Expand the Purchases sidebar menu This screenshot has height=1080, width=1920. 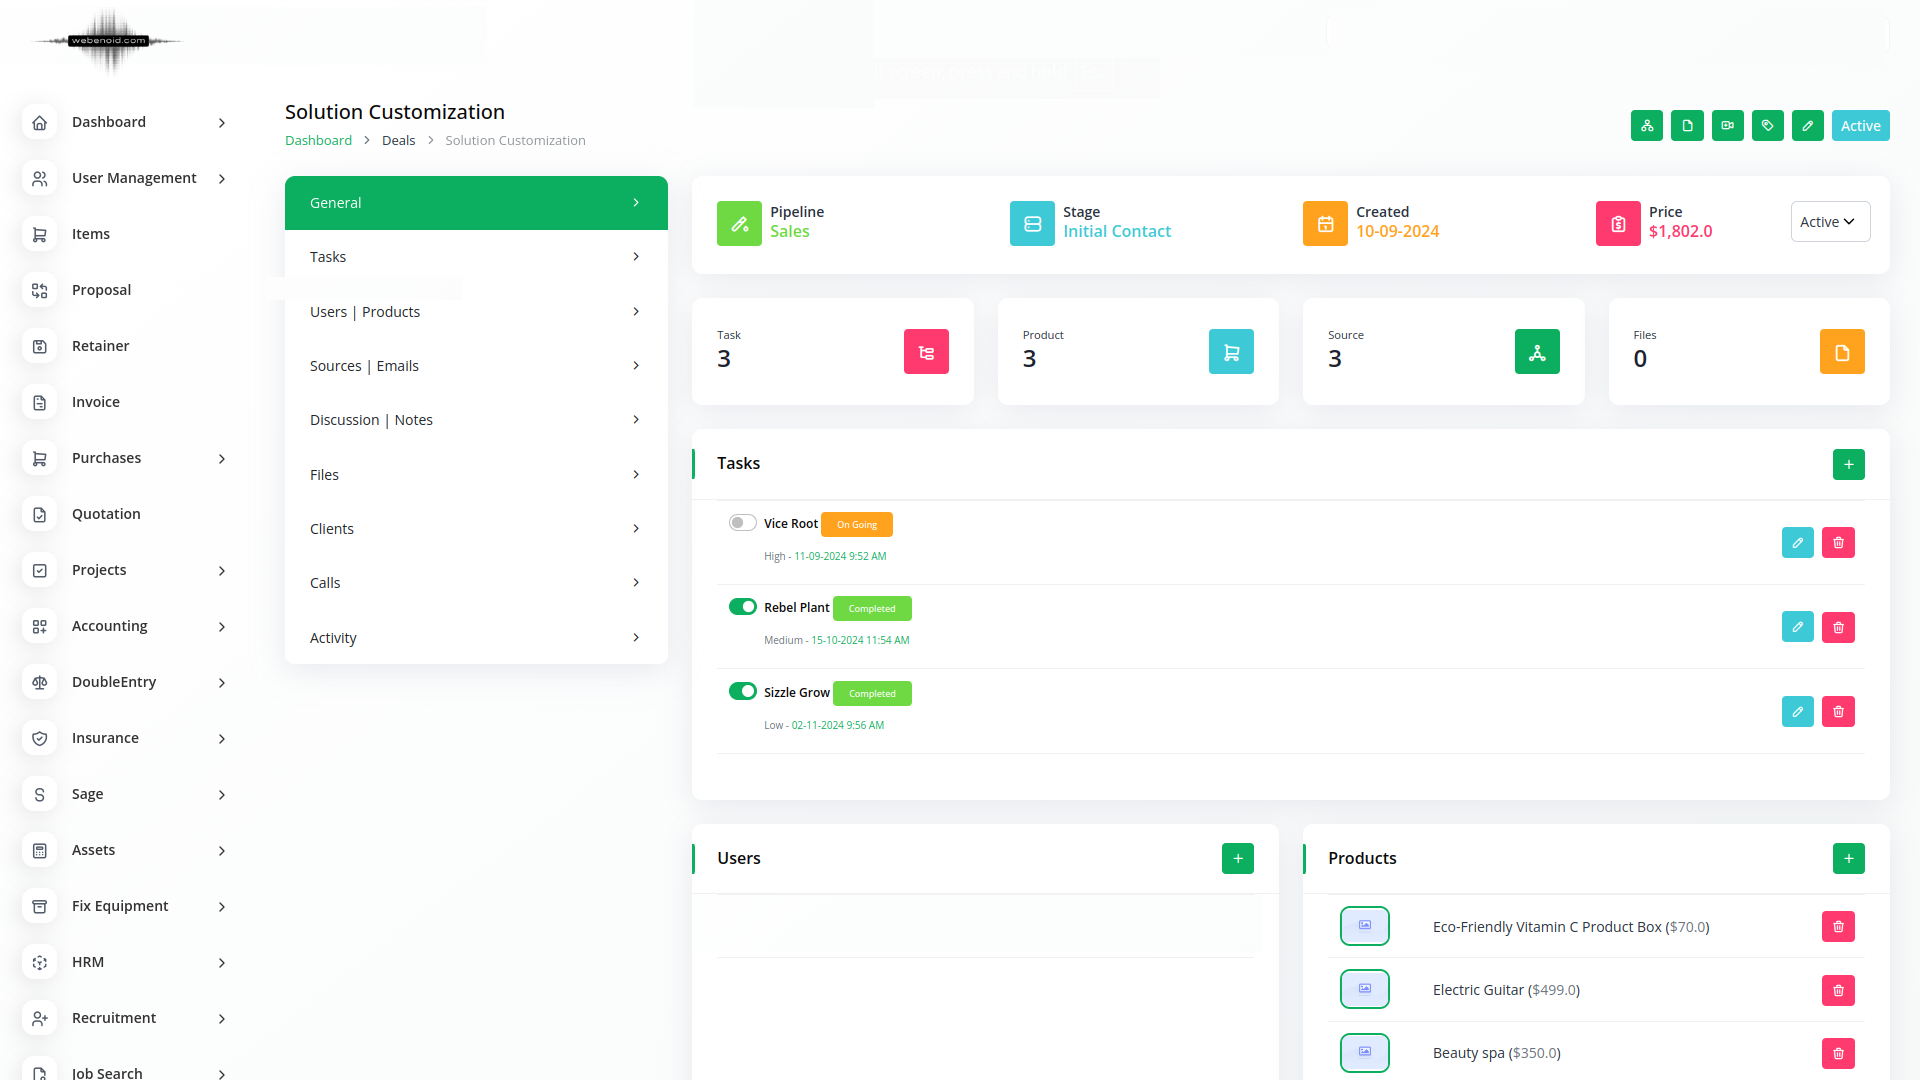222,459
